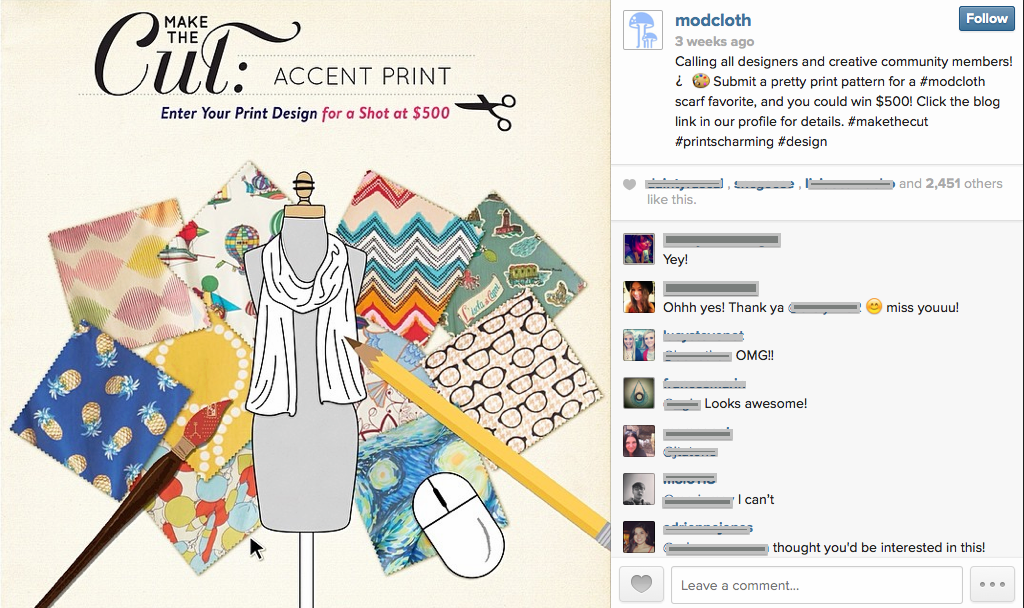The height and width of the screenshot is (608, 1024).
Task: Click avatar beside the "I can't" comment
Action: 639,489
